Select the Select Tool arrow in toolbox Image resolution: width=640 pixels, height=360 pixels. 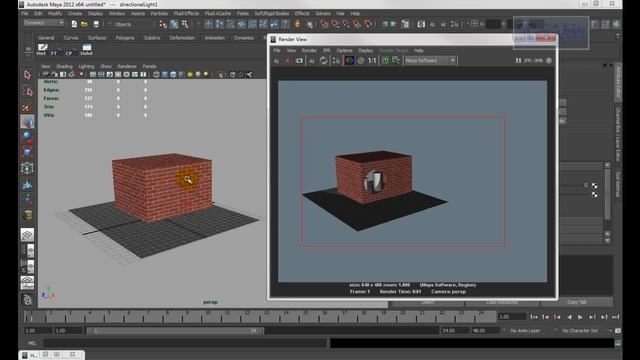tap(27, 75)
